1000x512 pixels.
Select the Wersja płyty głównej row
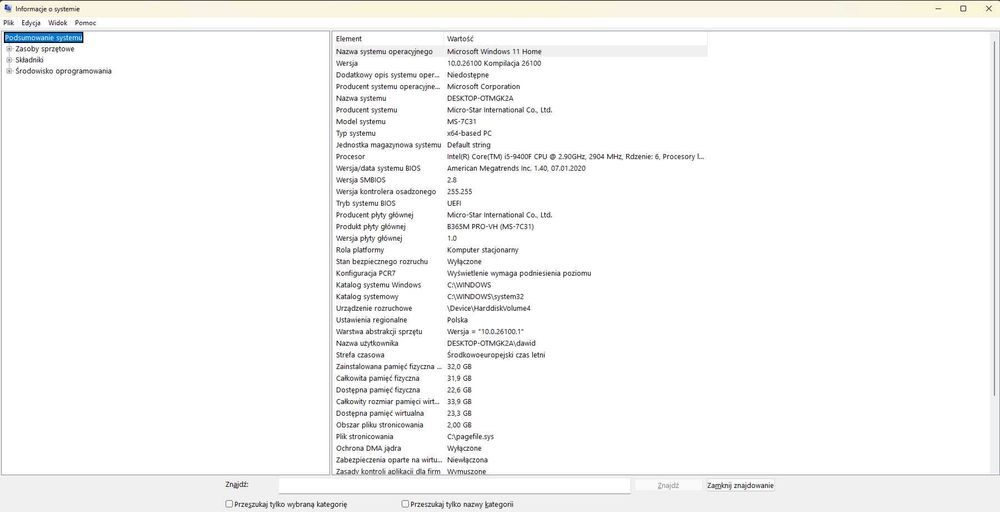520,238
